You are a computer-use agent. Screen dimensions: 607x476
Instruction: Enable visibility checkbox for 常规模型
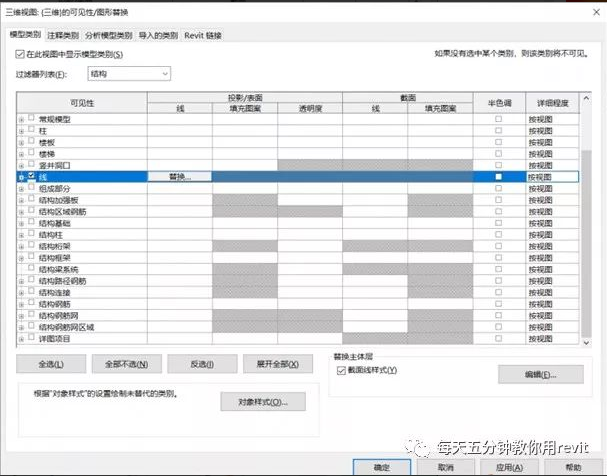click(31, 118)
